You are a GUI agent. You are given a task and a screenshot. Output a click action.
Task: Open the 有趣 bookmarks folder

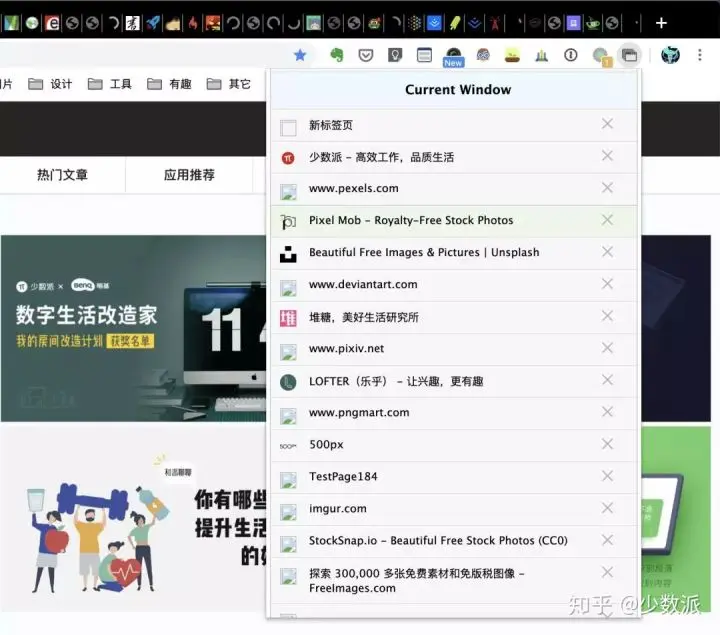click(x=169, y=84)
